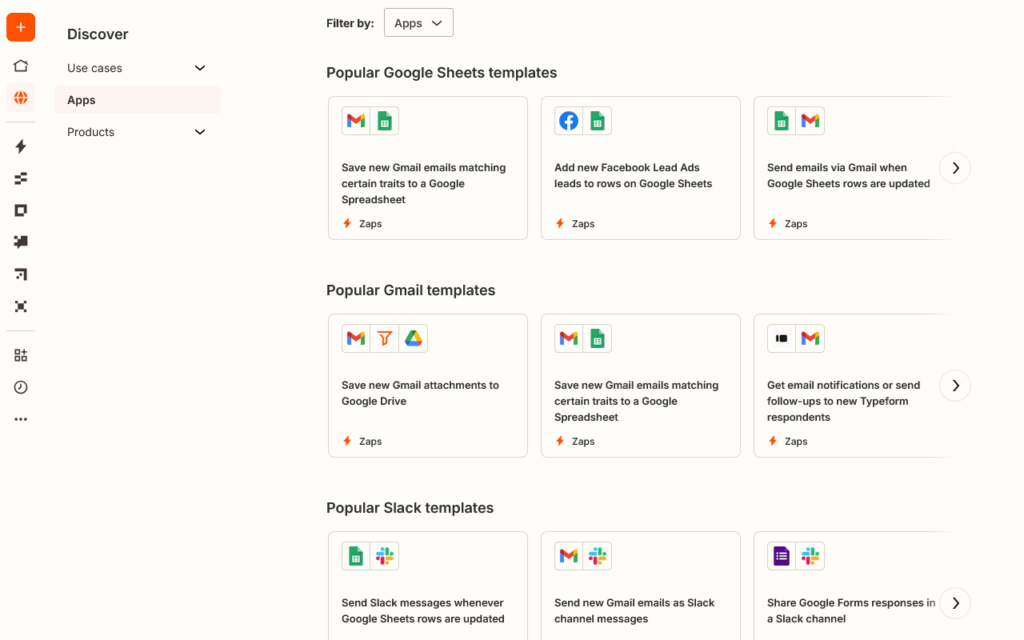Viewport: 1024px width, 640px height.
Task: Click the Google Forms icon on the Slack card
Action: pyautogui.click(x=782, y=556)
